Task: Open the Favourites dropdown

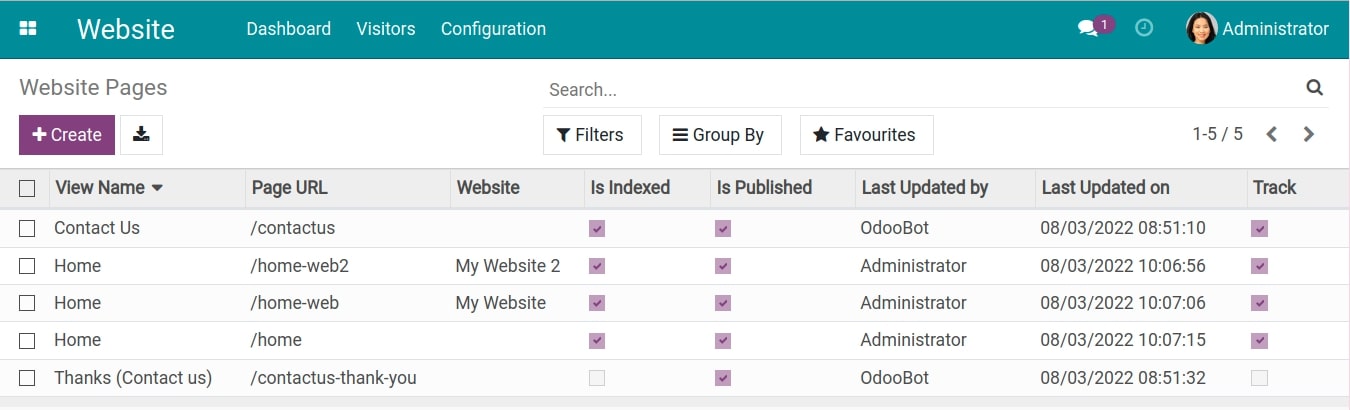Action: [865, 135]
